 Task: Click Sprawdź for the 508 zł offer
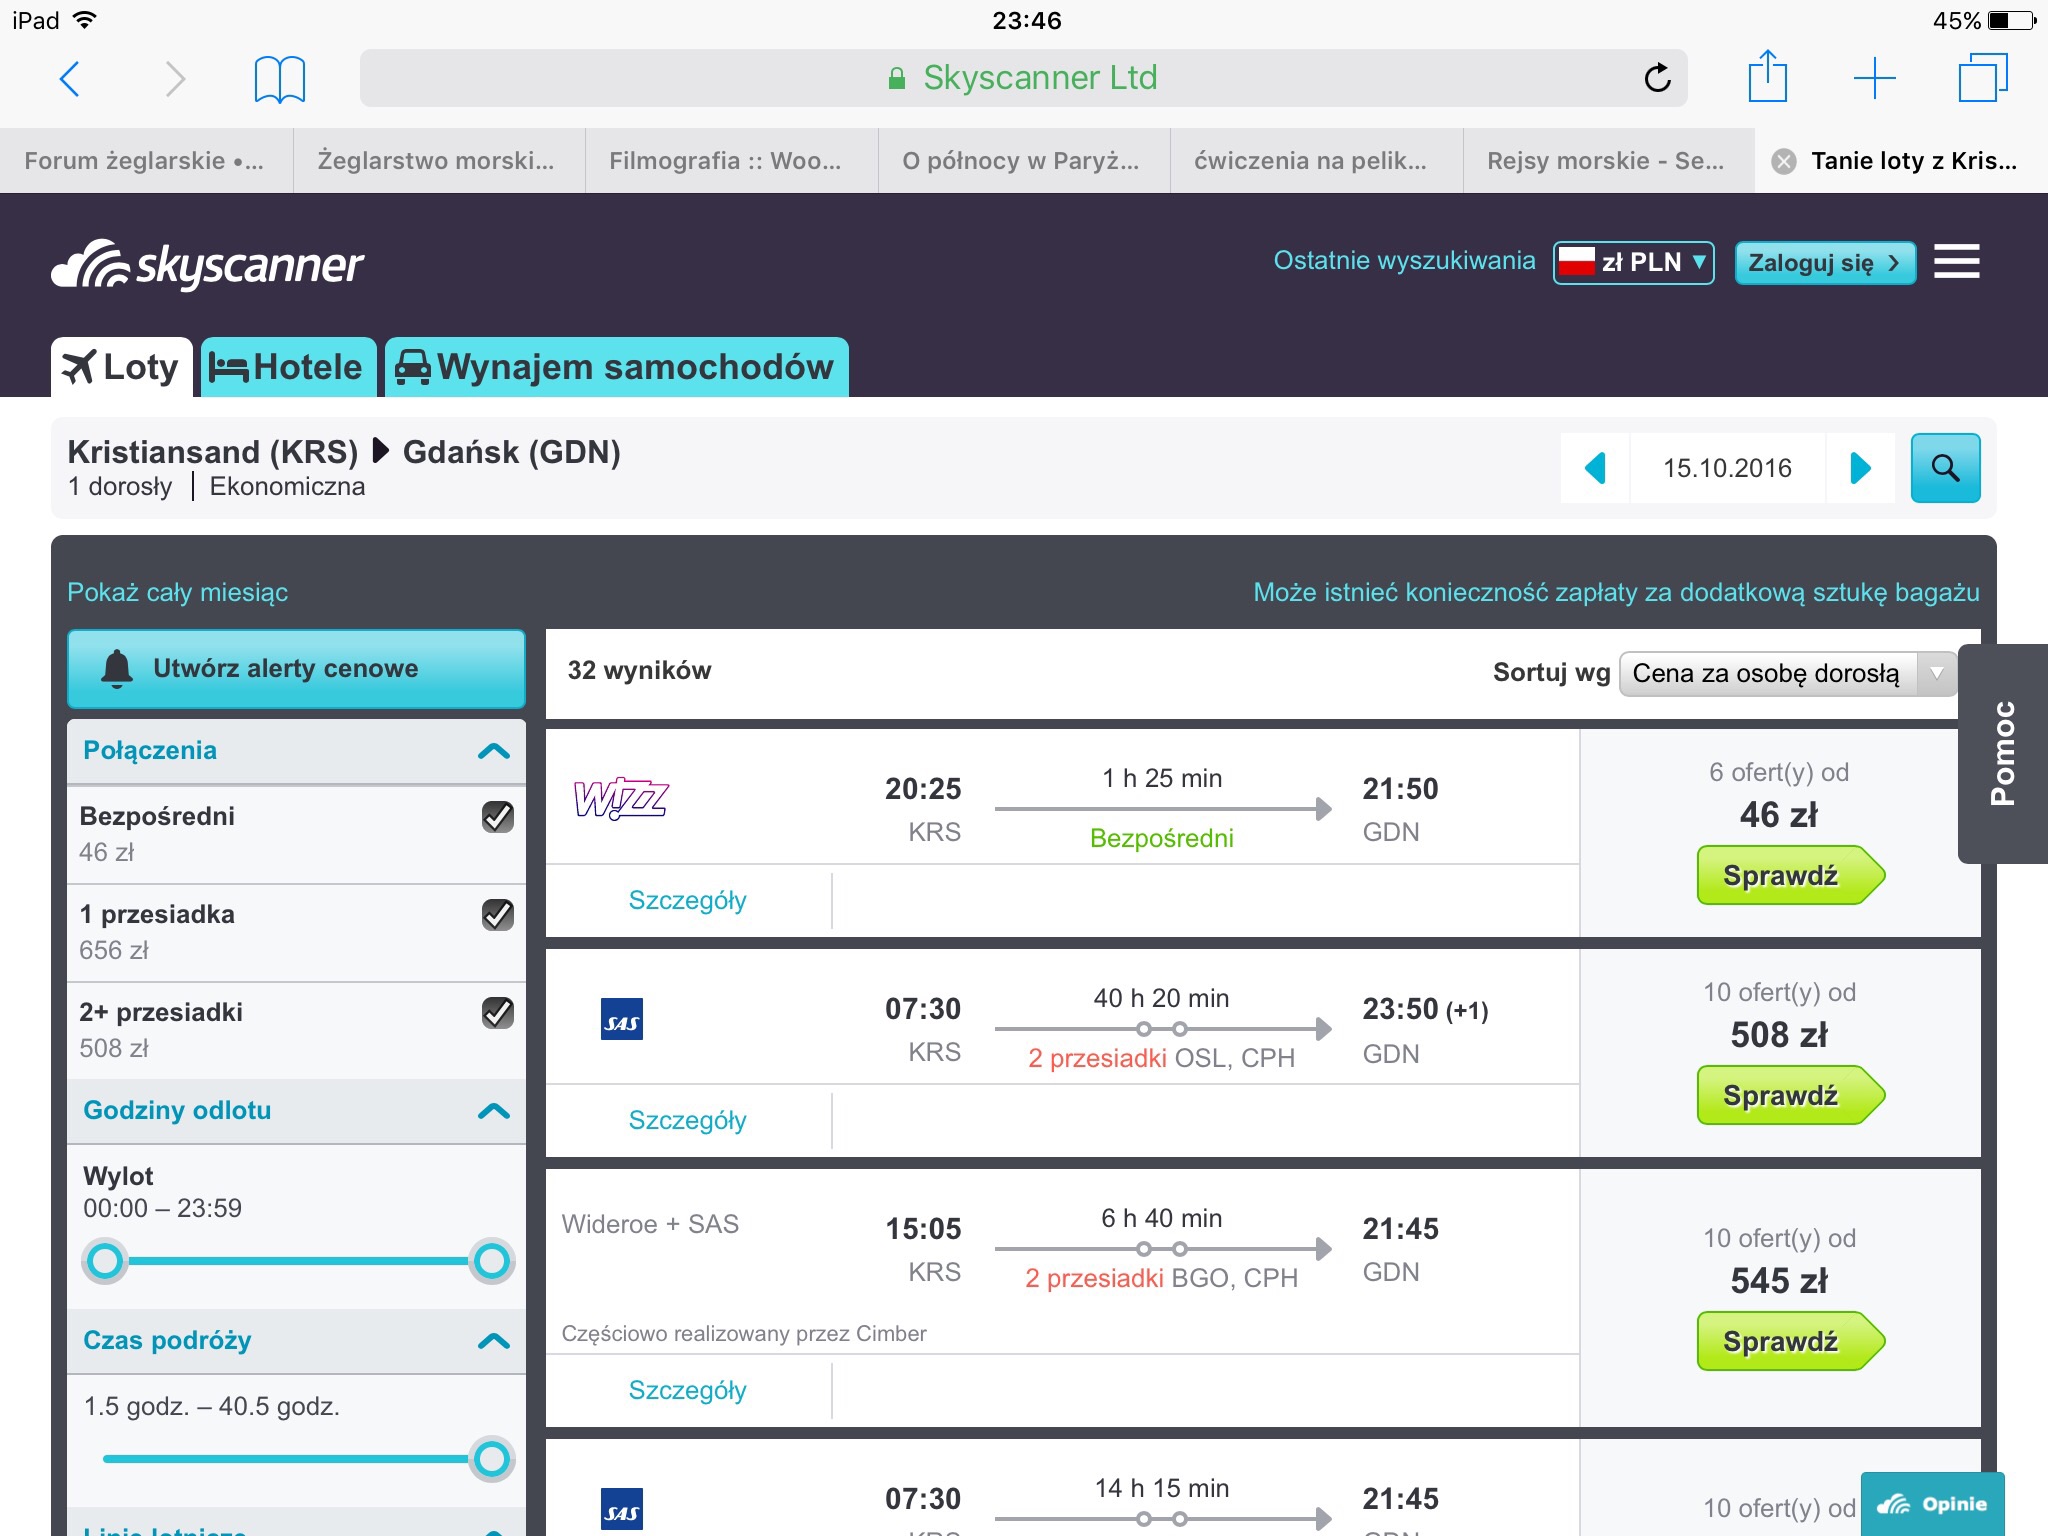click(x=1790, y=1095)
